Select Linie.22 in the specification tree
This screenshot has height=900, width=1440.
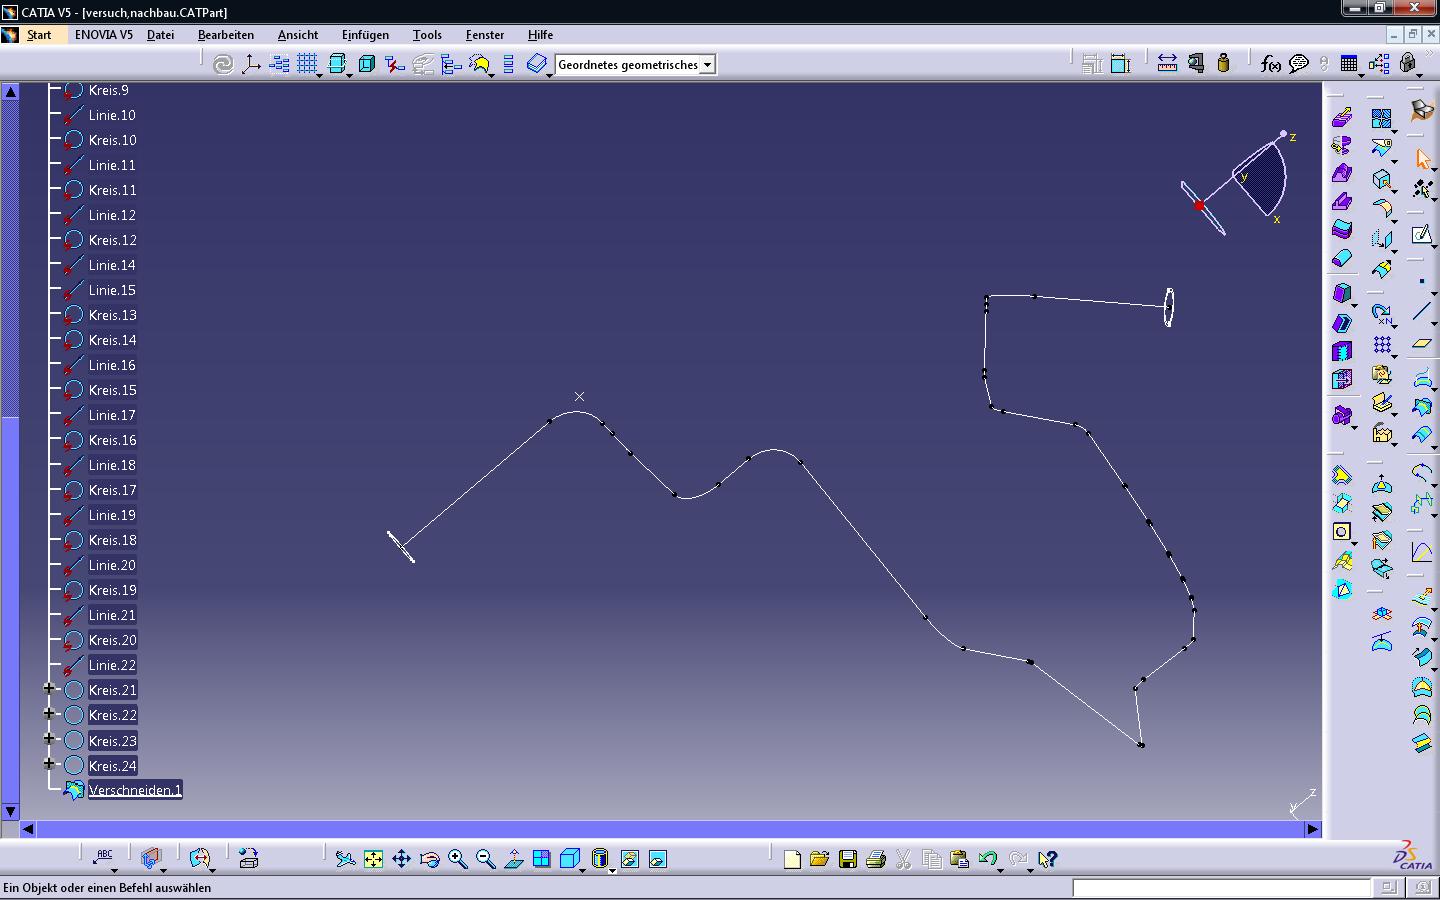(x=112, y=665)
